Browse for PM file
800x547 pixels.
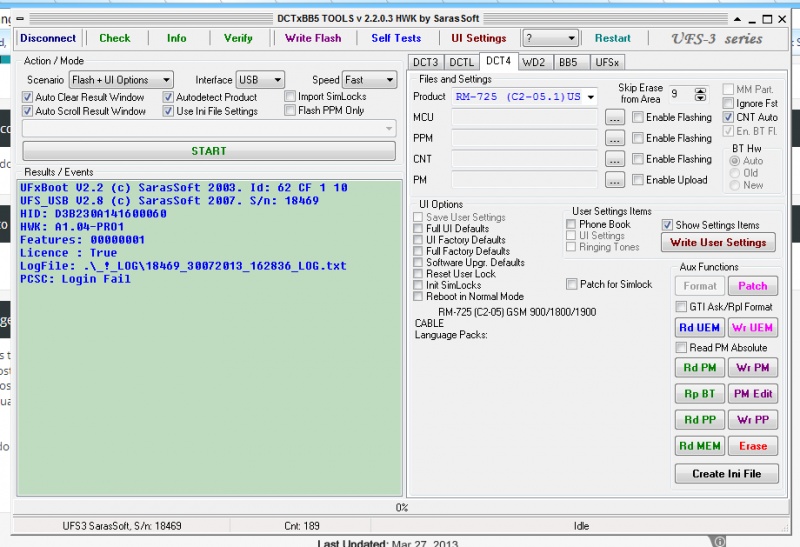point(615,180)
